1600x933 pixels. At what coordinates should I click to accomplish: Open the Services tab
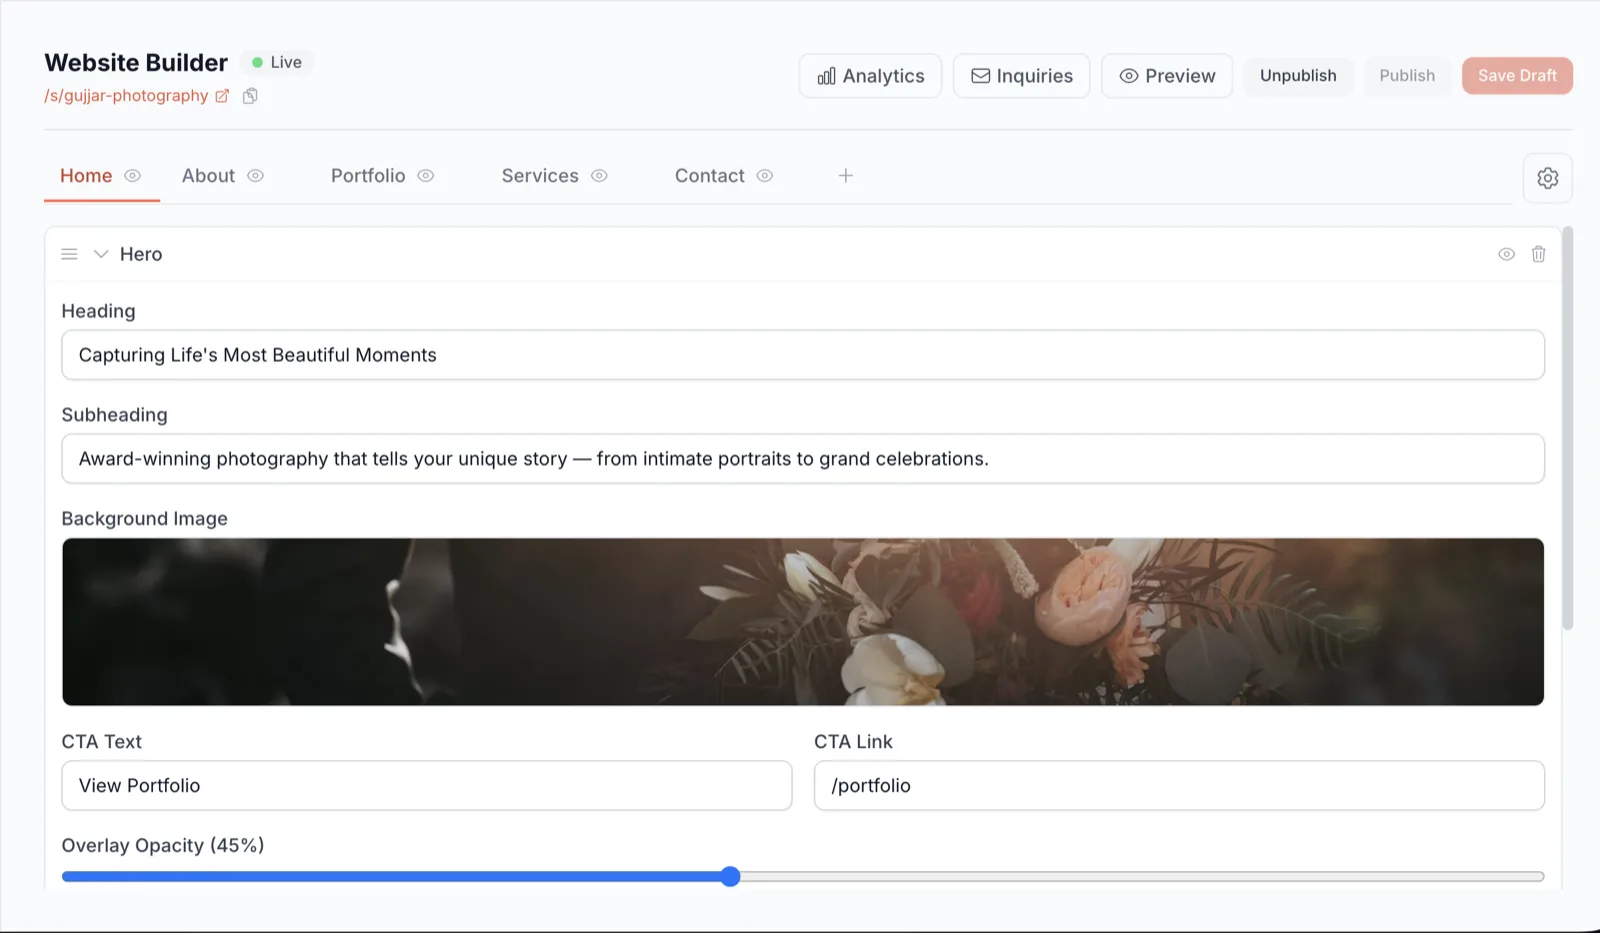point(540,175)
